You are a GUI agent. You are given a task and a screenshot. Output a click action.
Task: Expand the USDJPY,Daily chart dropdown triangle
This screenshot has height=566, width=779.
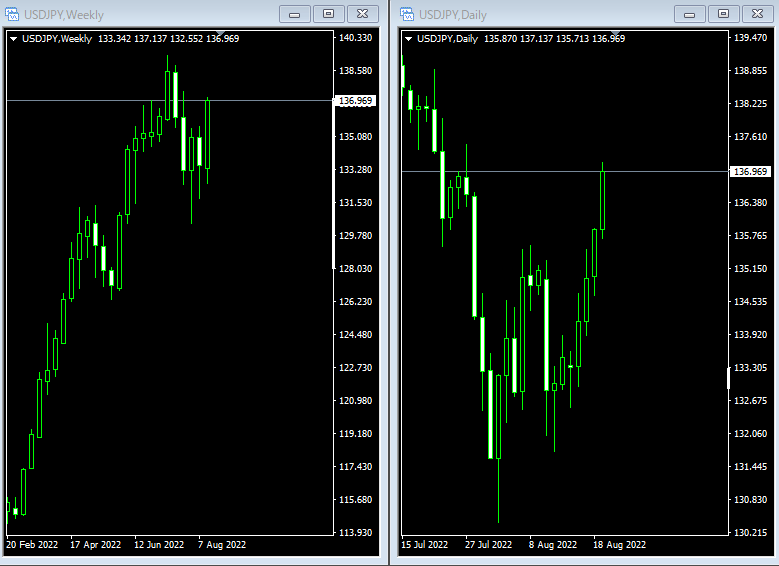pyautogui.click(x=408, y=39)
